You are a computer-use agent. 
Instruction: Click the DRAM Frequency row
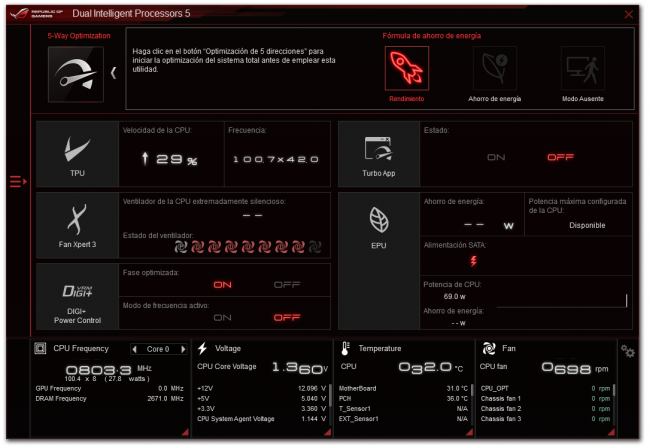(109, 399)
